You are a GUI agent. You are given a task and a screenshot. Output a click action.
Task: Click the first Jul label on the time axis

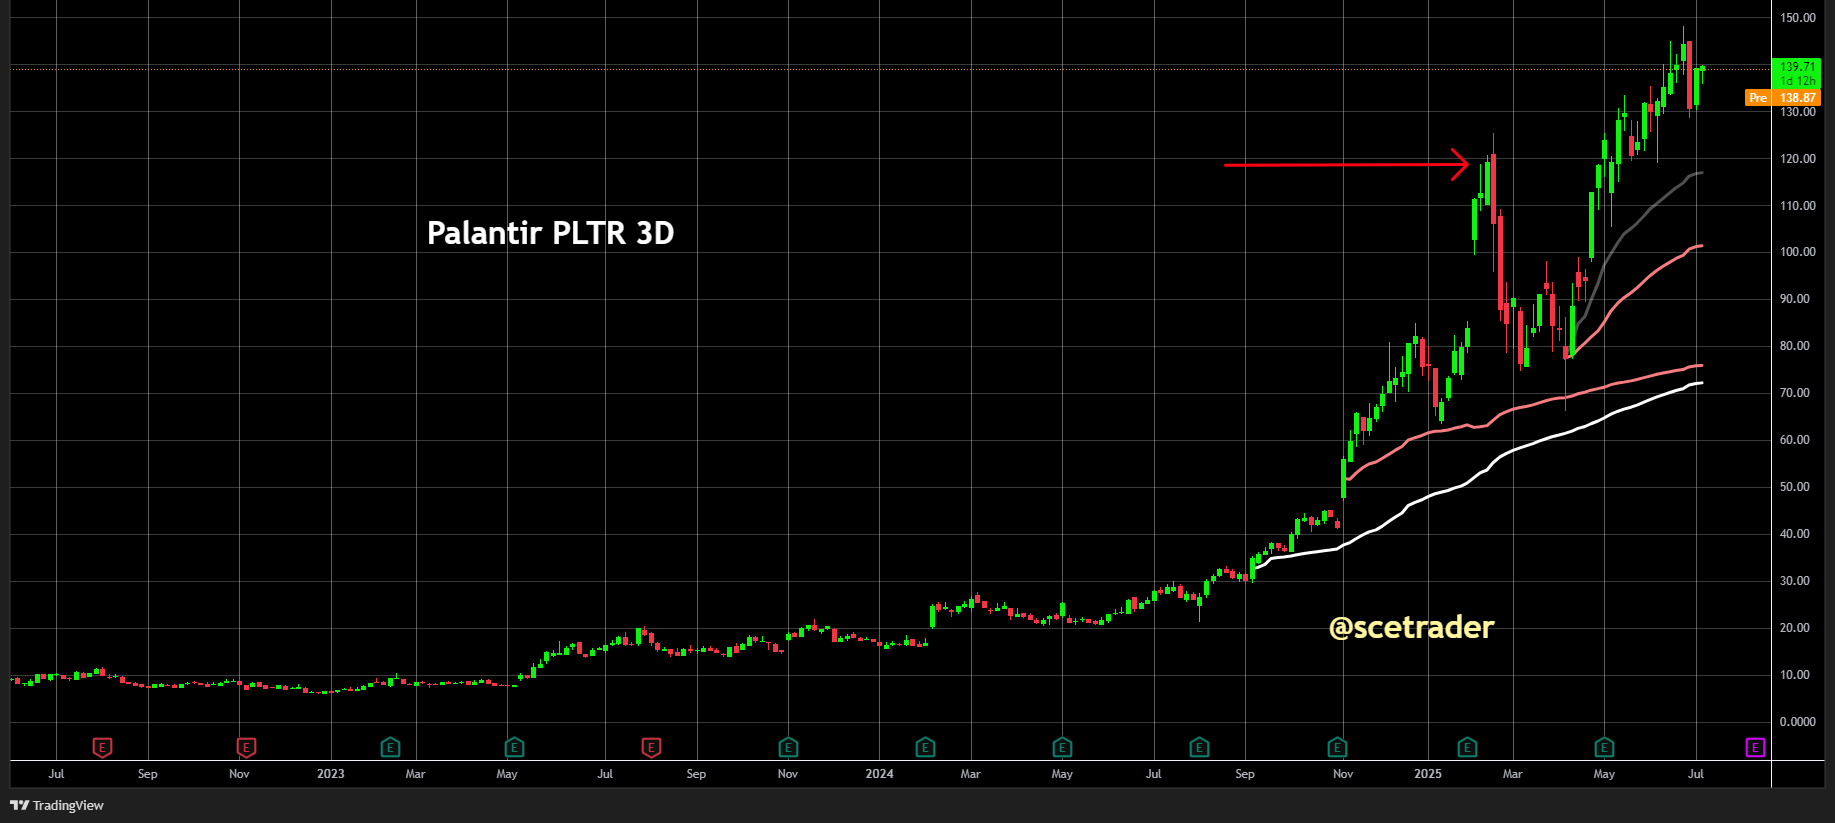[56, 774]
